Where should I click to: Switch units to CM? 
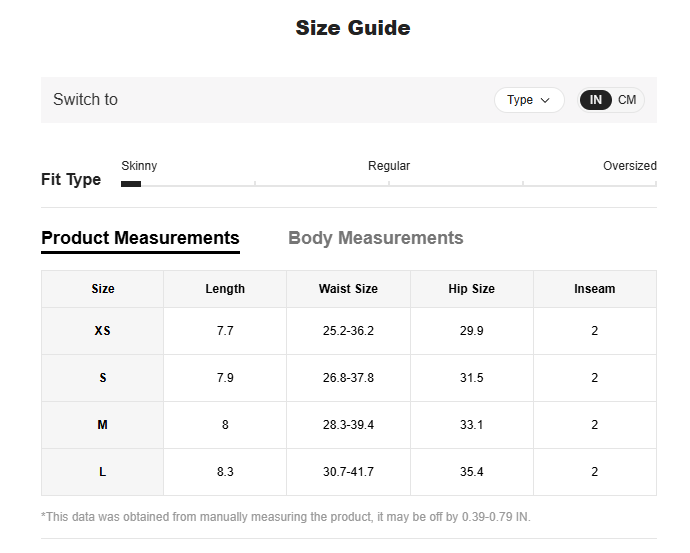tap(627, 100)
